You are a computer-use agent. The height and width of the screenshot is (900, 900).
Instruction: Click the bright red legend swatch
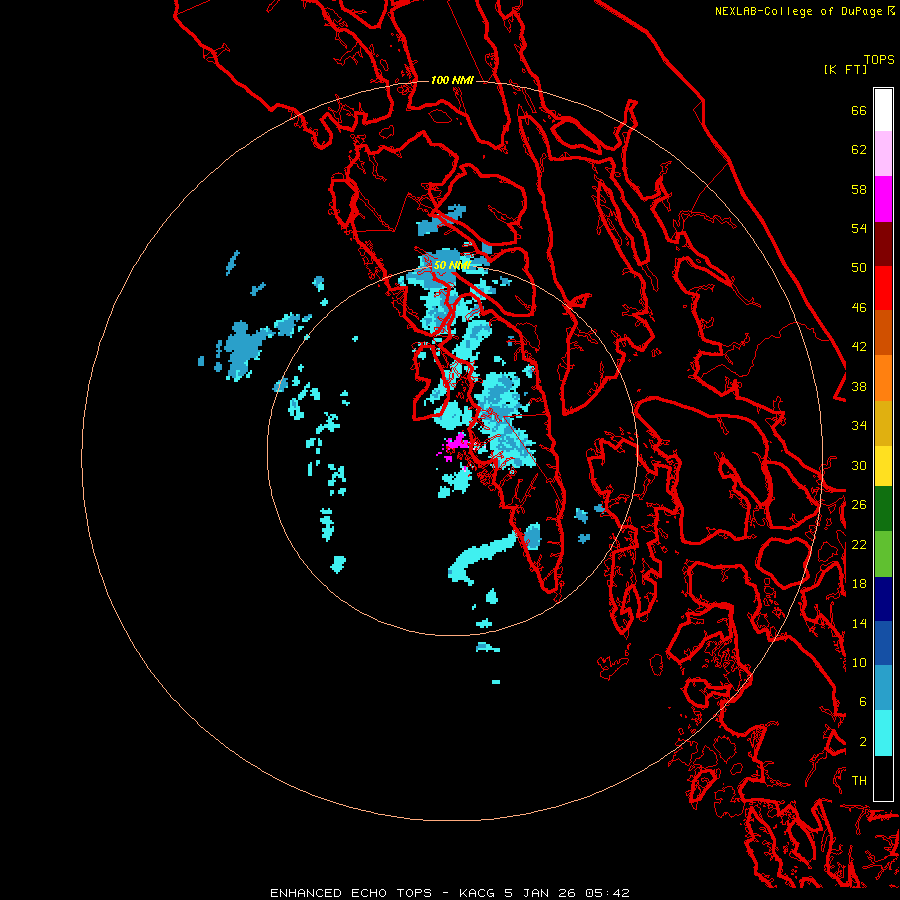(x=883, y=288)
